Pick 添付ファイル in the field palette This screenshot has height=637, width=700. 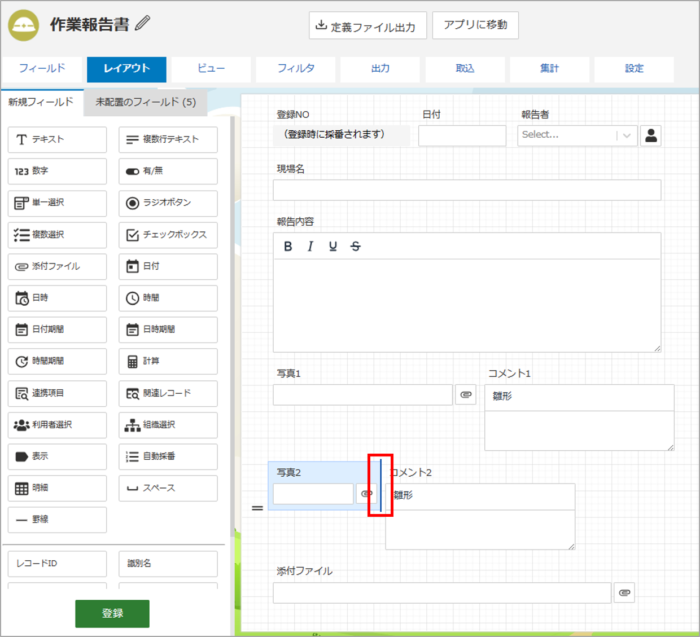point(57,266)
